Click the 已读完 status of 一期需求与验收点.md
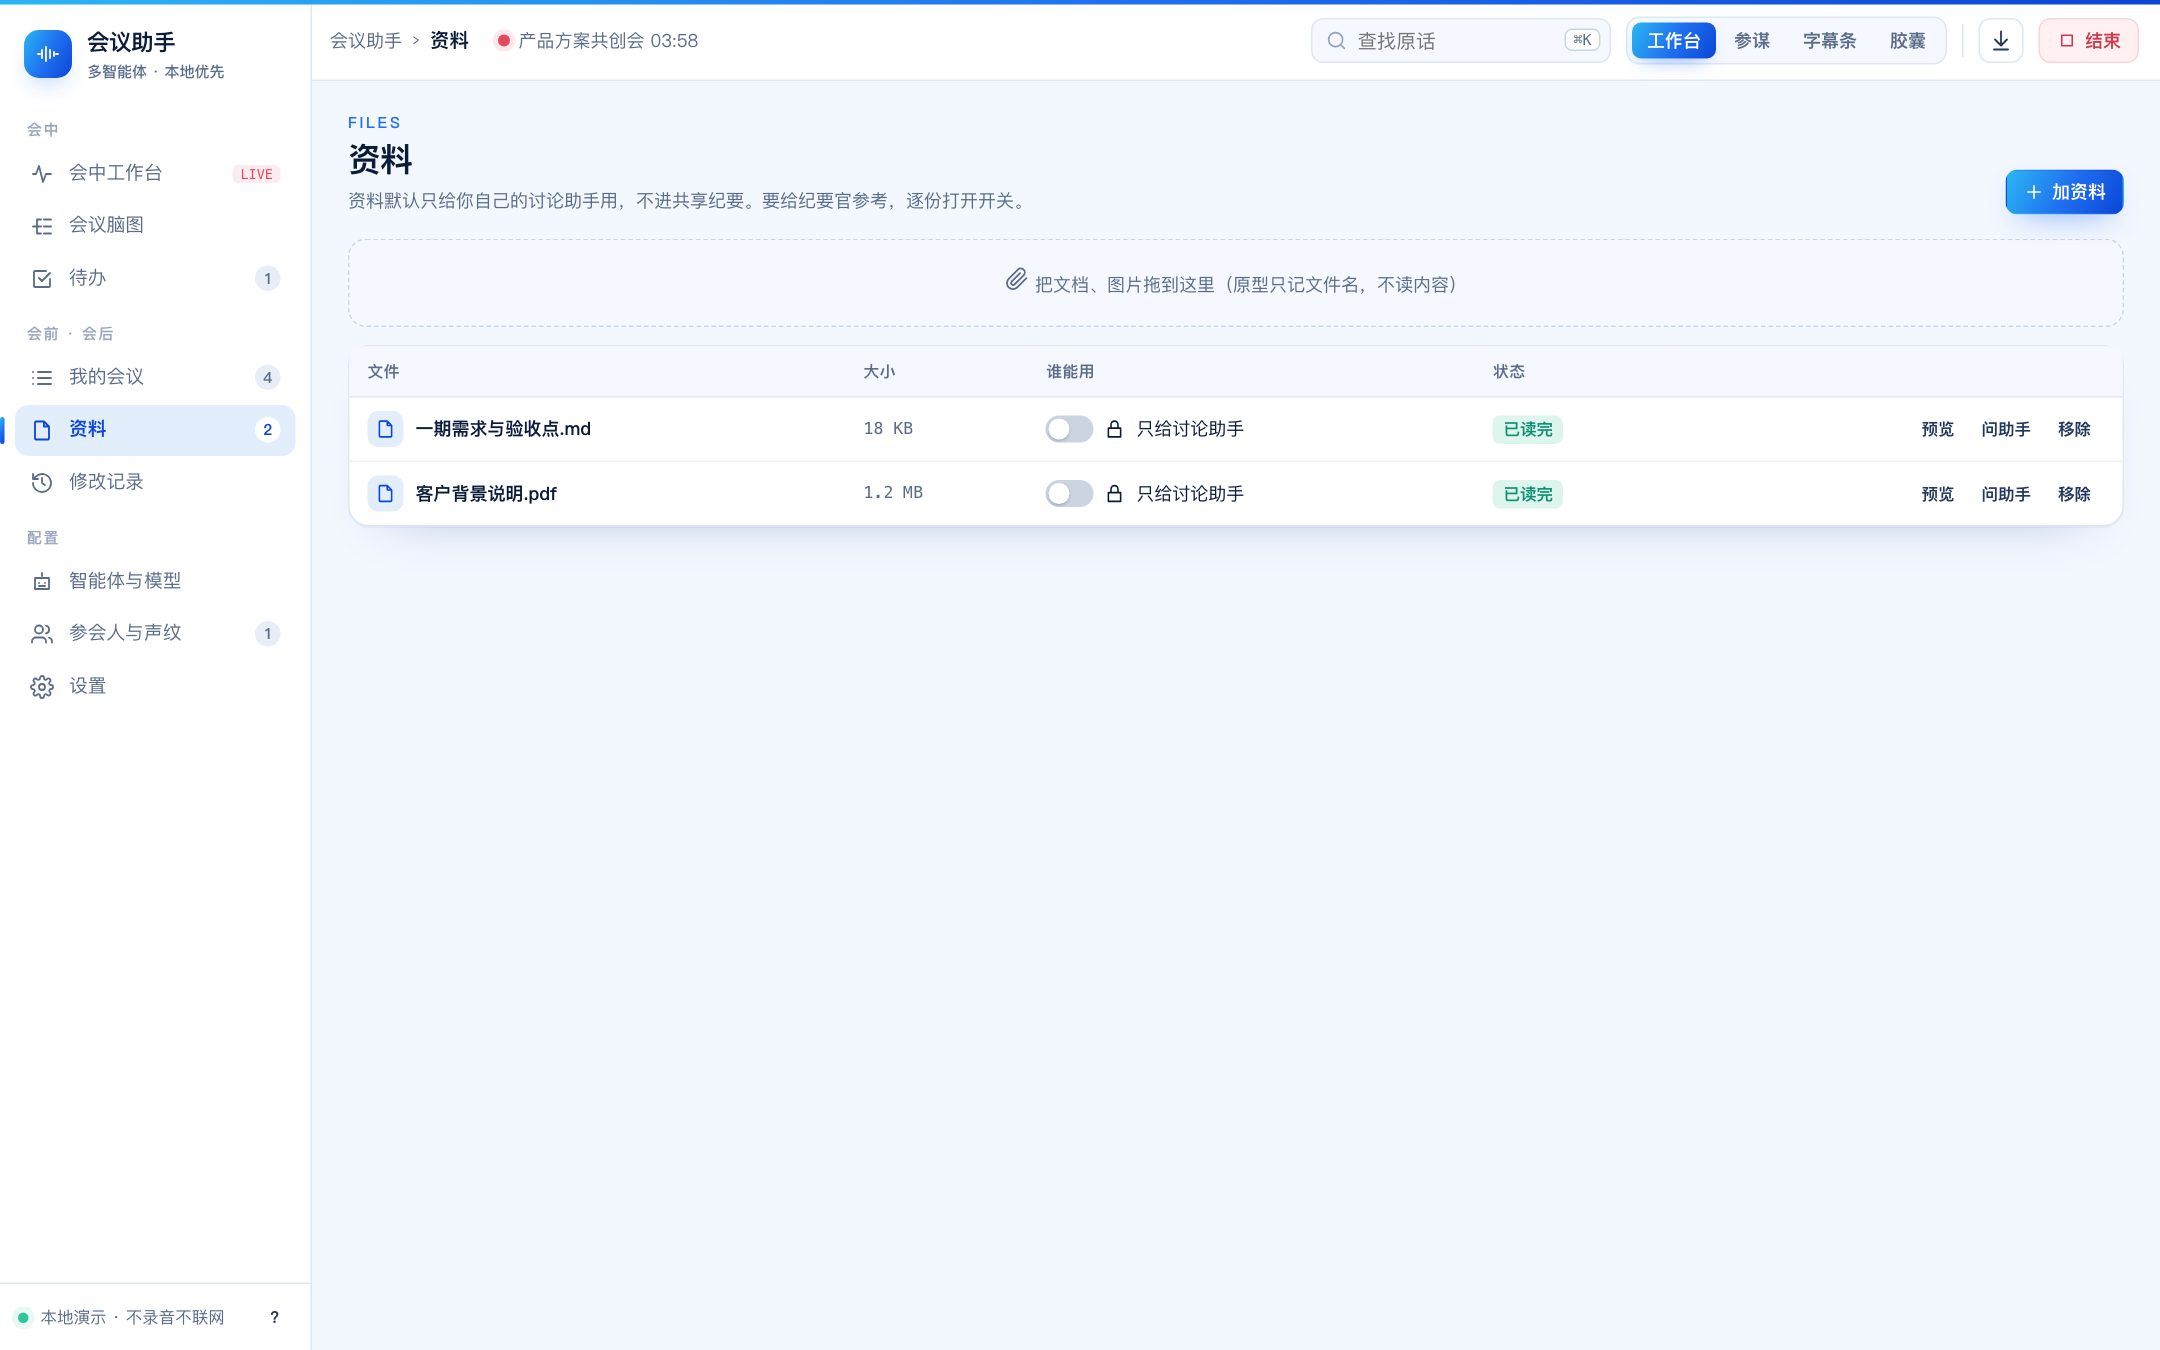Viewport: 2160px width, 1350px height. tap(1527, 429)
